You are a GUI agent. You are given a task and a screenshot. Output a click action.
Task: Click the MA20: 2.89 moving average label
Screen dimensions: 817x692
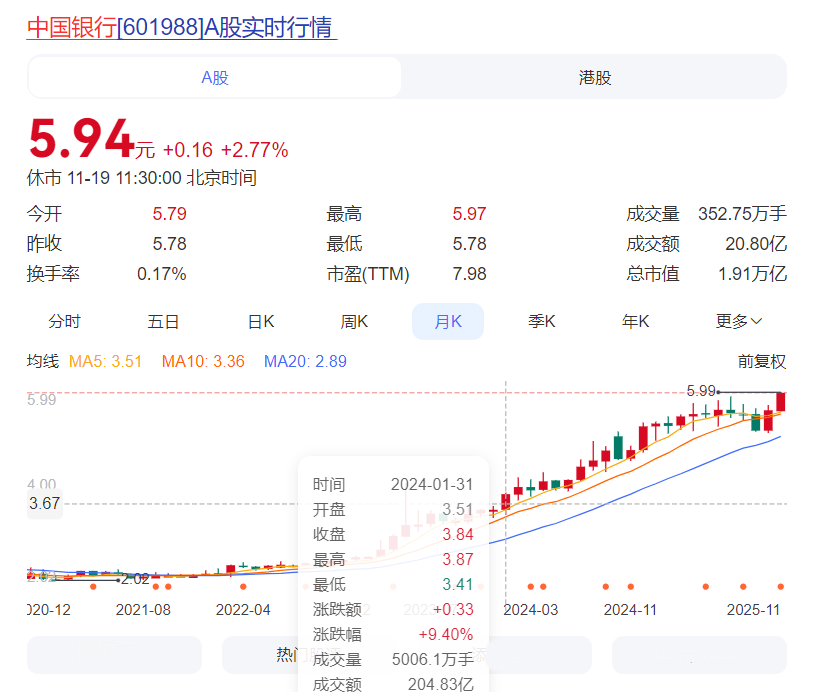305,361
